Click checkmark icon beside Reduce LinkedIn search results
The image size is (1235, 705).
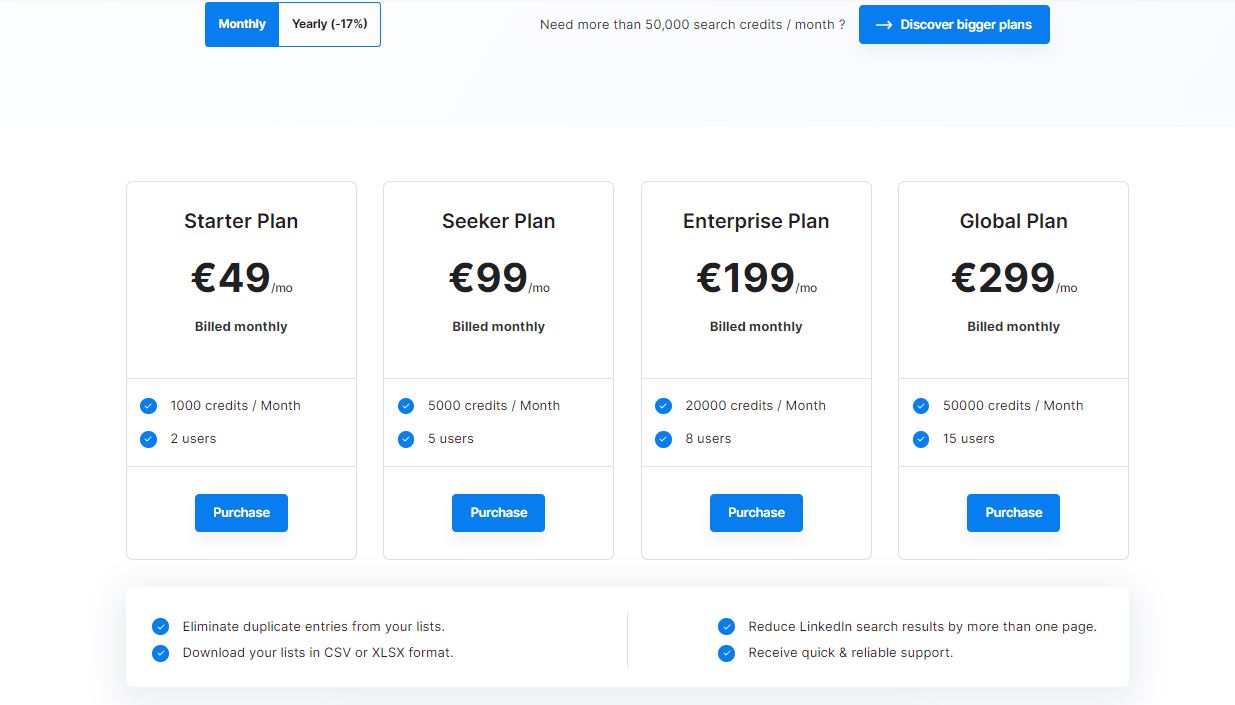point(726,627)
